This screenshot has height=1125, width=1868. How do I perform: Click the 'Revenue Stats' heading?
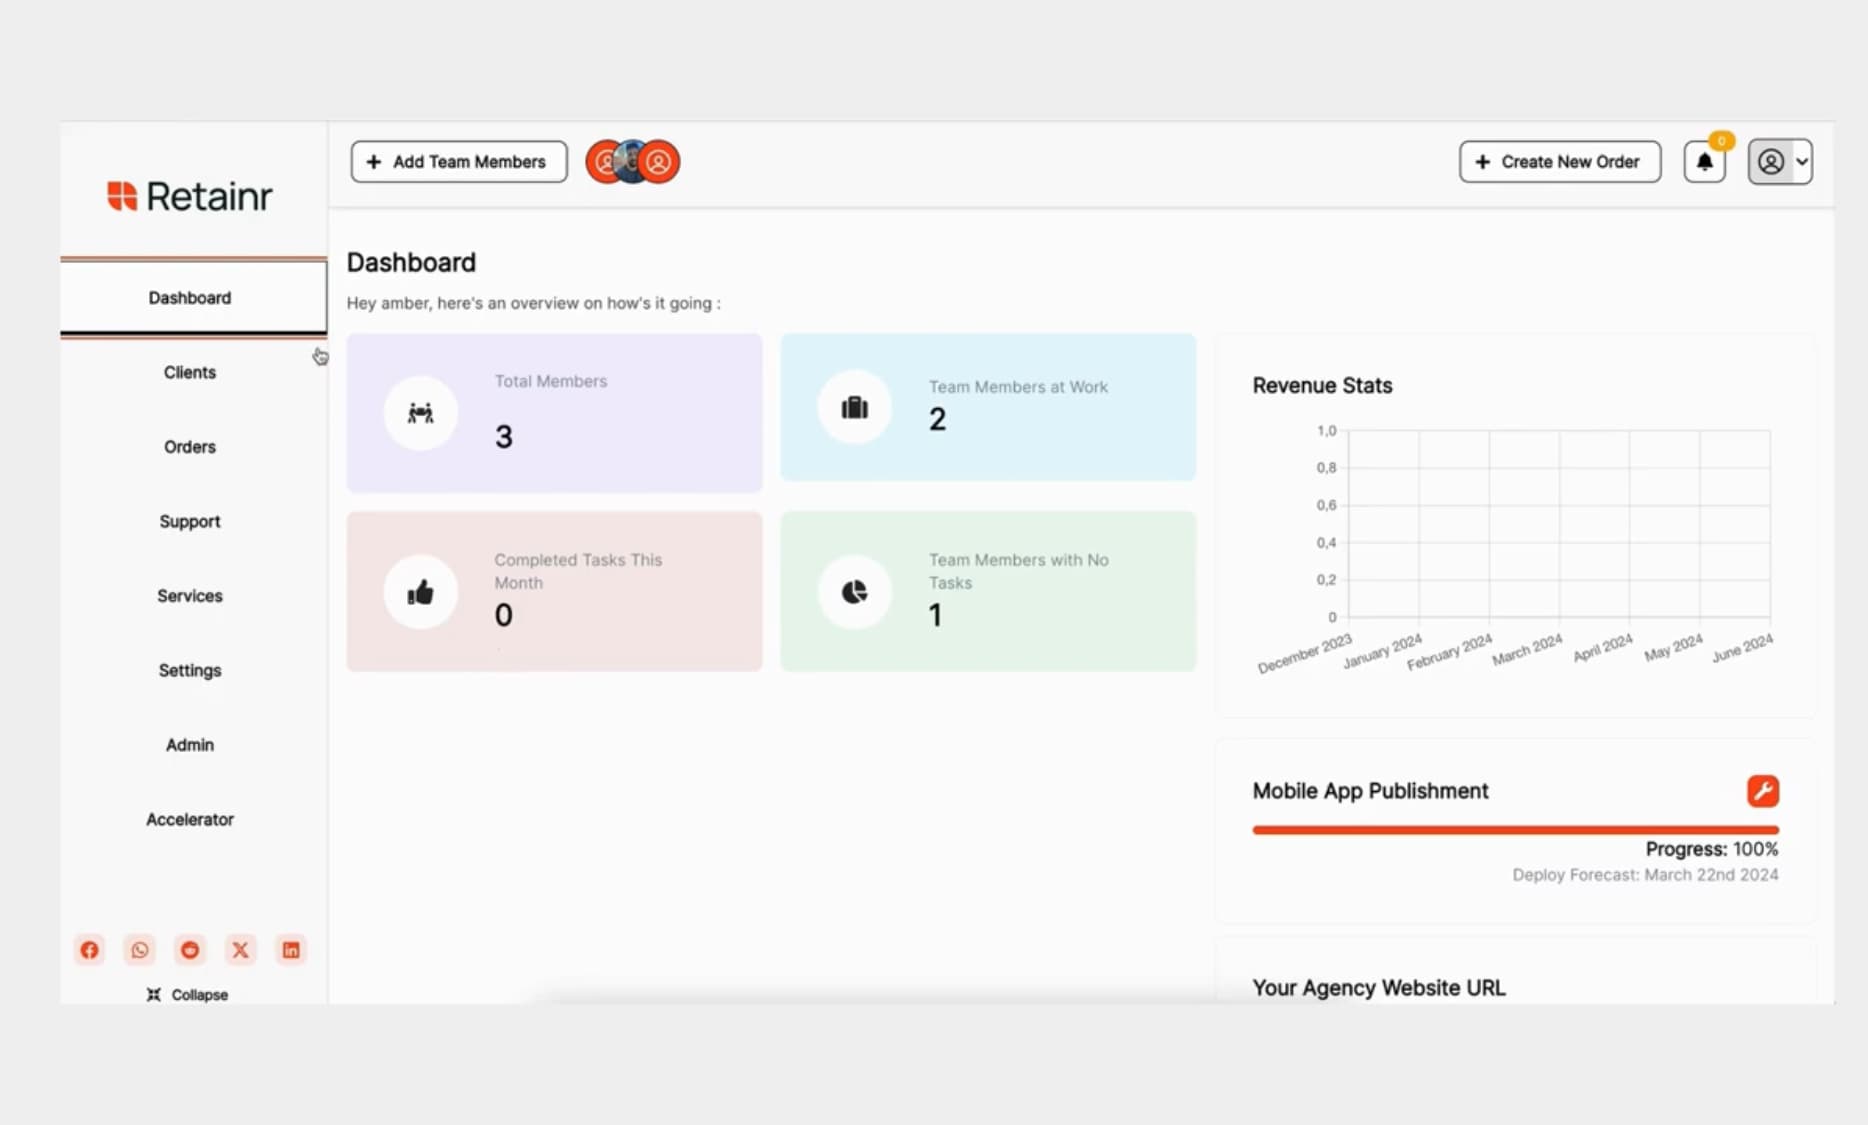[x=1322, y=386]
